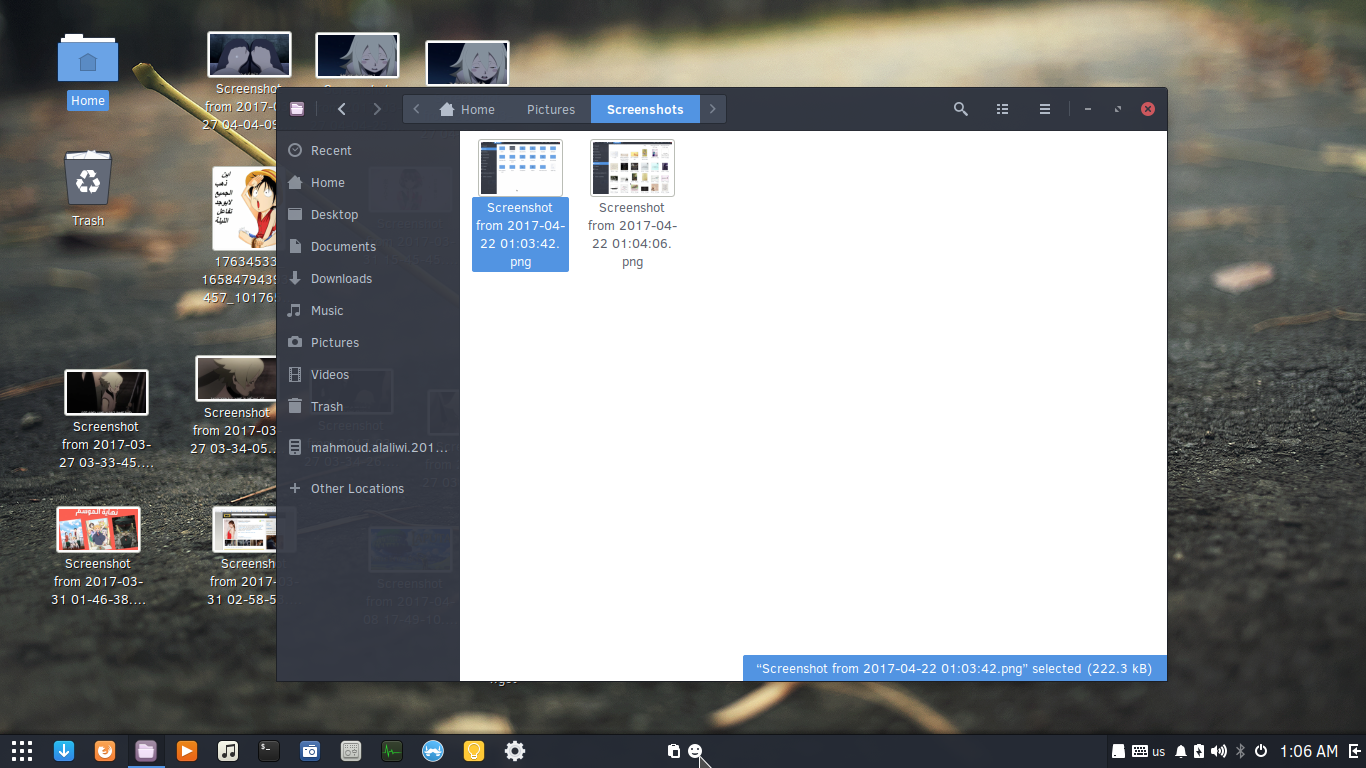Open Music in sidebar
The width and height of the screenshot is (1366, 768).
click(368, 310)
